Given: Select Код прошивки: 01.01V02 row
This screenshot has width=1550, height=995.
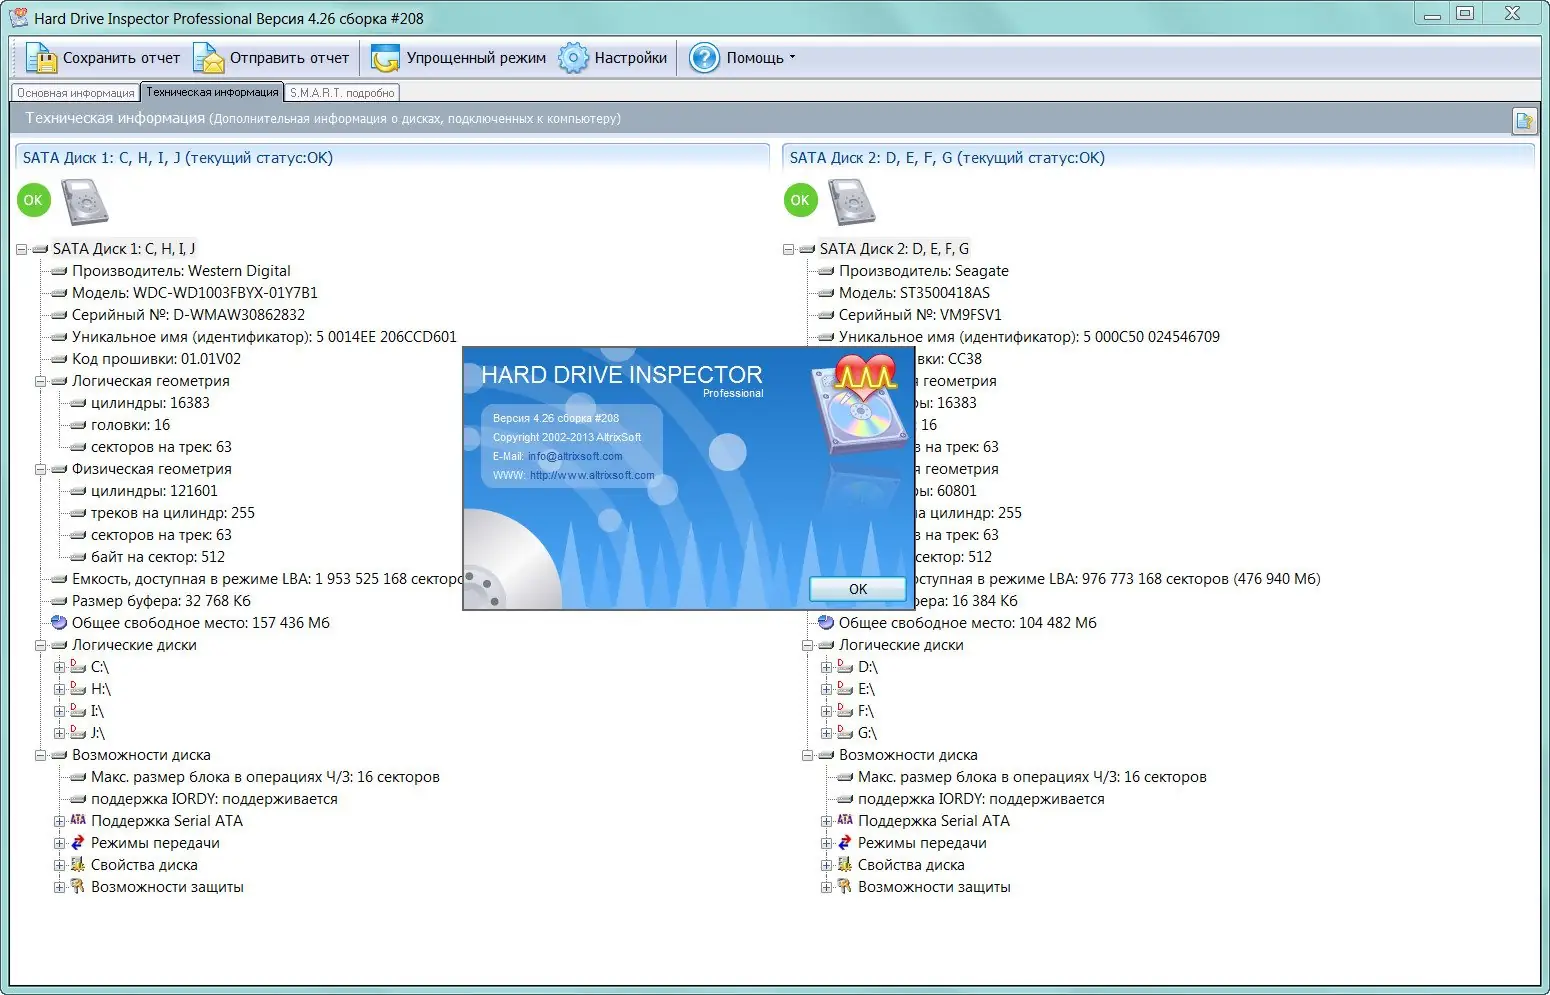Looking at the screenshot, I should [x=156, y=359].
